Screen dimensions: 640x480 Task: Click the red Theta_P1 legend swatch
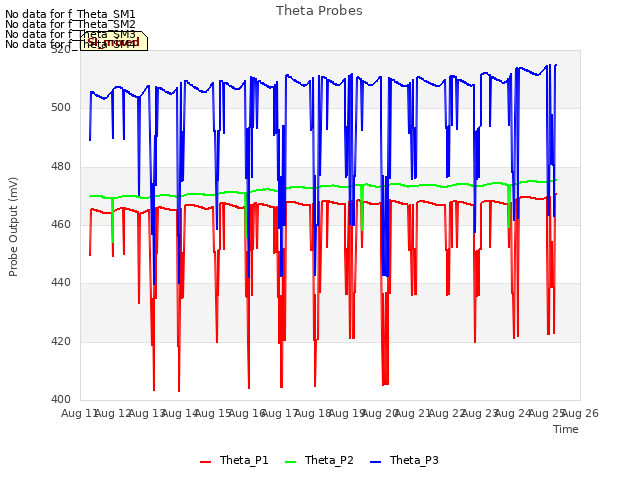[x=205, y=462]
